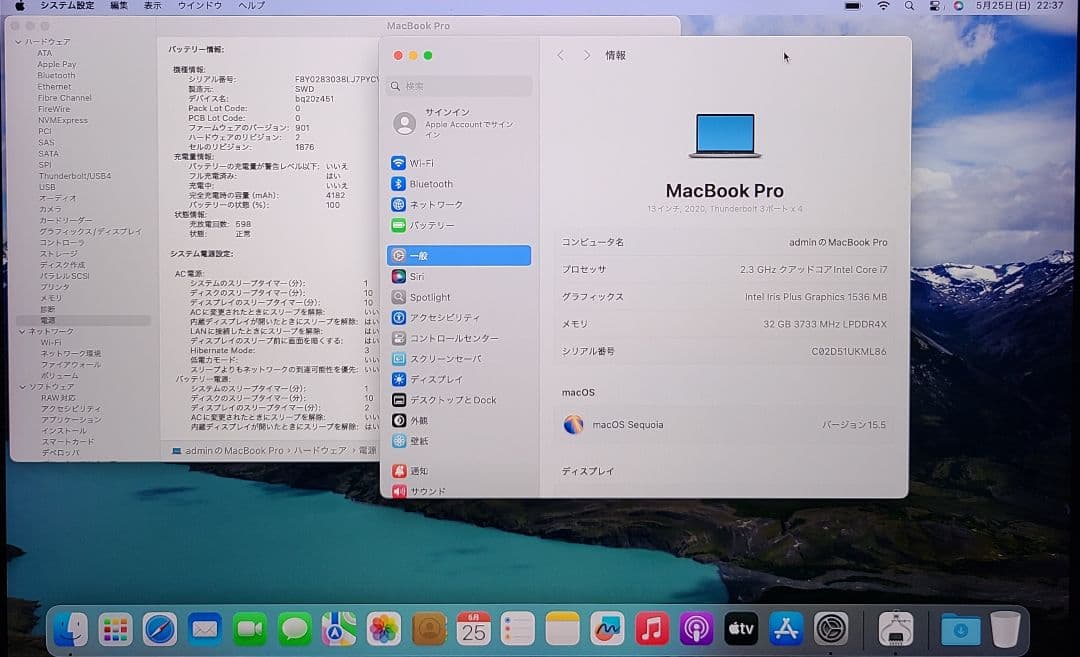Select ネットワーク in System Settings sidebar
Viewport: 1080px width, 657px height.
[x=459, y=205]
